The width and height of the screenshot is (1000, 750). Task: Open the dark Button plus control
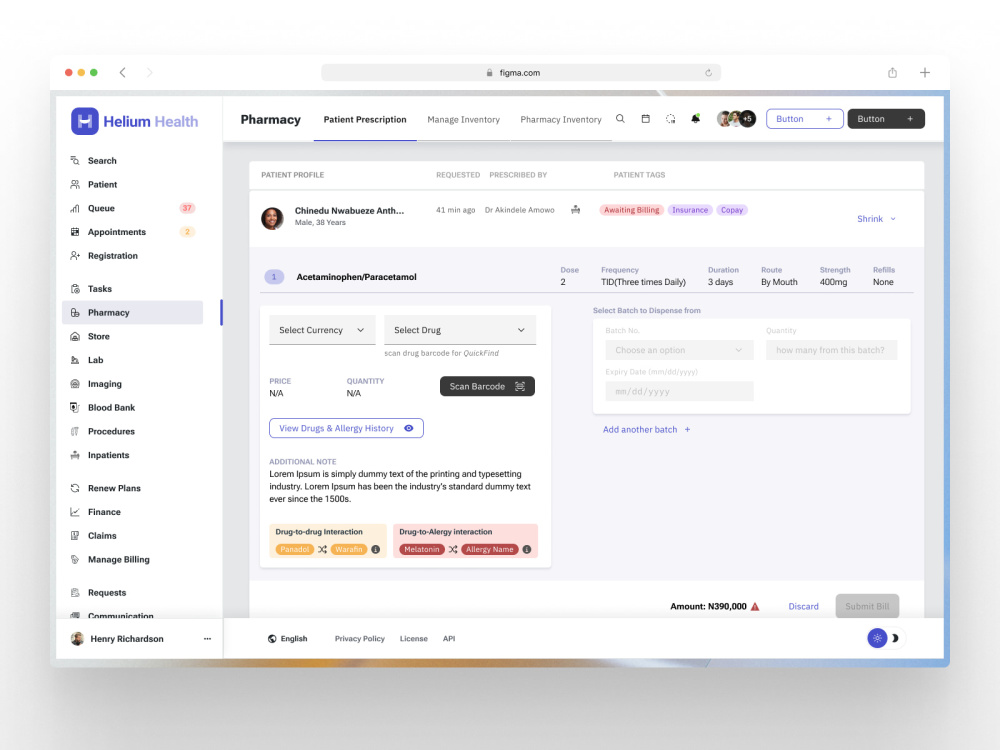tap(886, 119)
